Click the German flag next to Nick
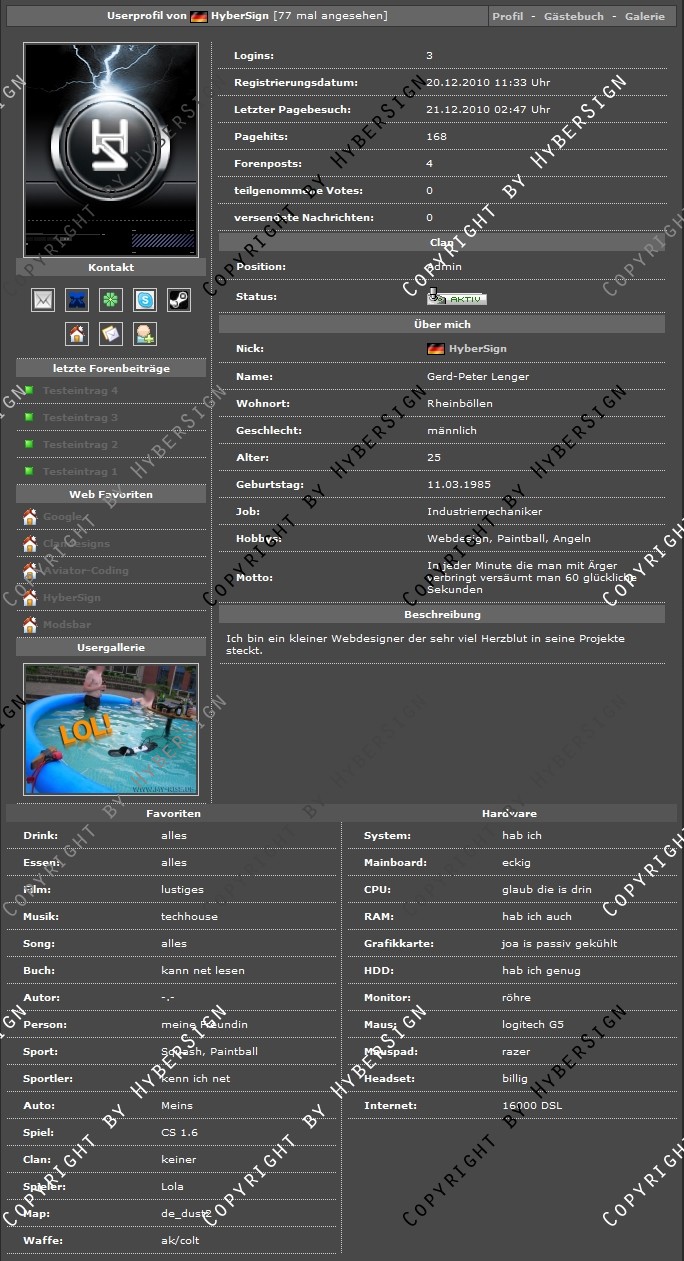684x1261 pixels. pyautogui.click(x=435, y=349)
